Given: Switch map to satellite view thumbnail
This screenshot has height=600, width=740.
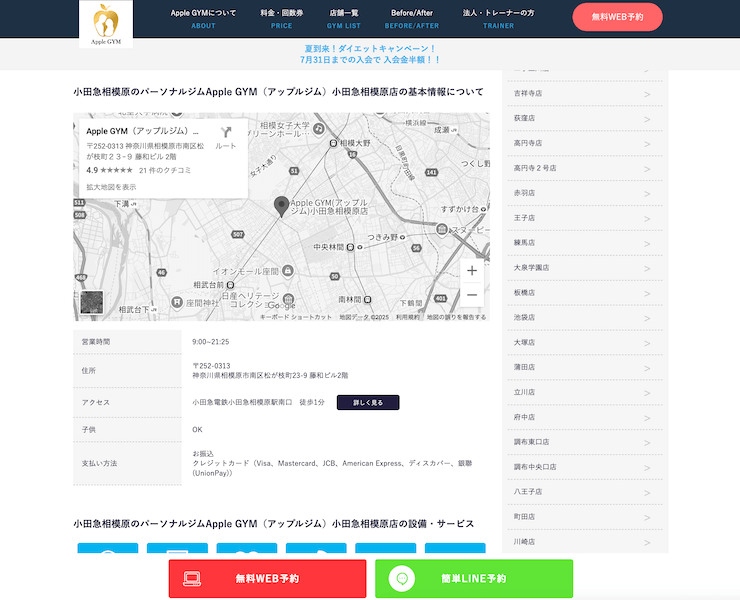Looking at the screenshot, I should click(x=92, y=302).
